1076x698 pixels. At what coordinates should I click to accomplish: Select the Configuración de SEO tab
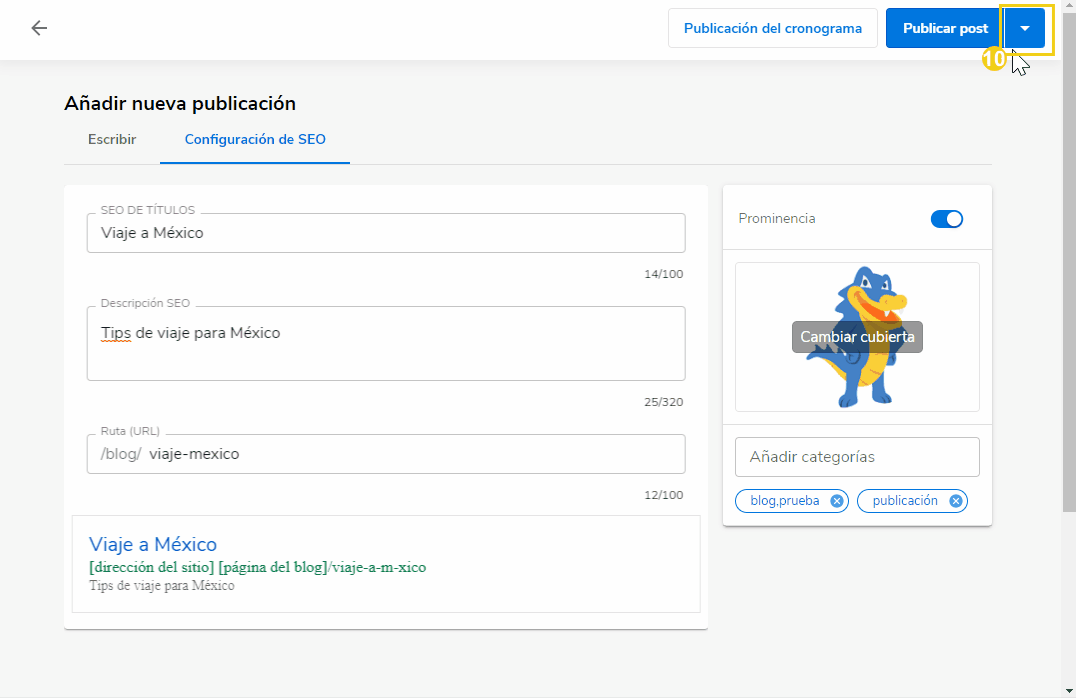(x=255, y=139)
